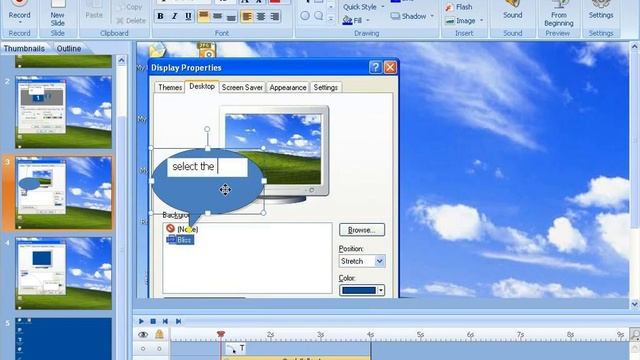Image resolution: width=640 pixels, height=360 pixels.
Task: Open the Themes tab in Display Properties
Action: 170,87
